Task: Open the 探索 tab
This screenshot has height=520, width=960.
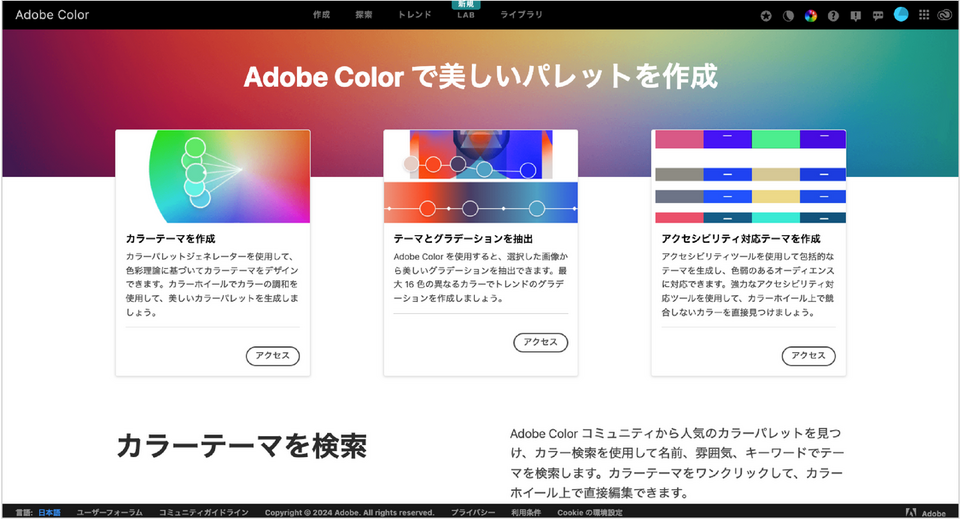Action: pyautogui.click(x=364, y=15)
